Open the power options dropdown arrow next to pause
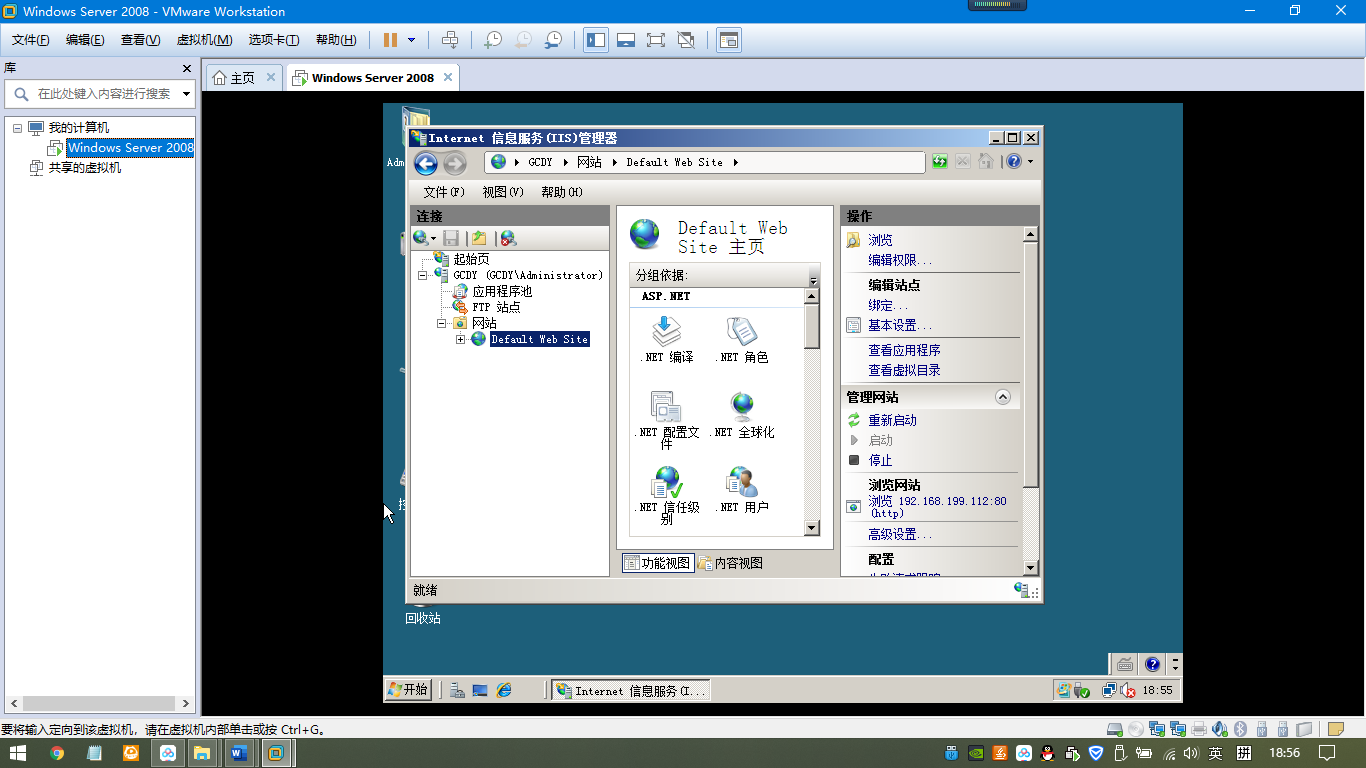 (411, 40)
